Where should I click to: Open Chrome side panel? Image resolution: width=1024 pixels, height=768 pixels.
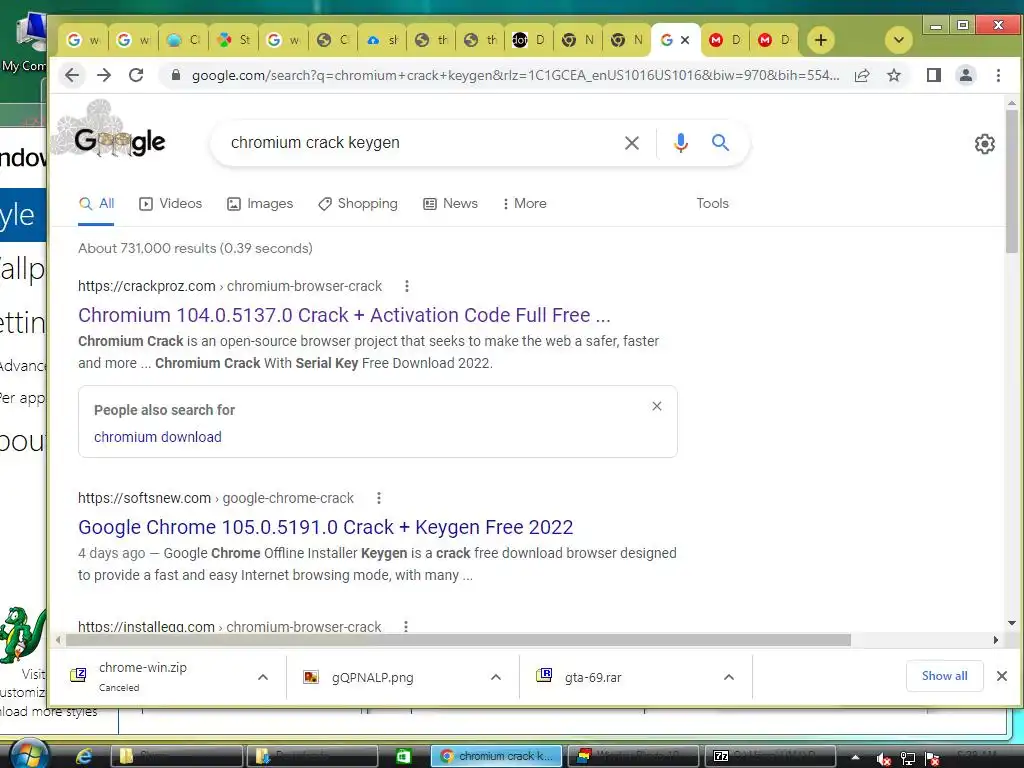(934, 75)
